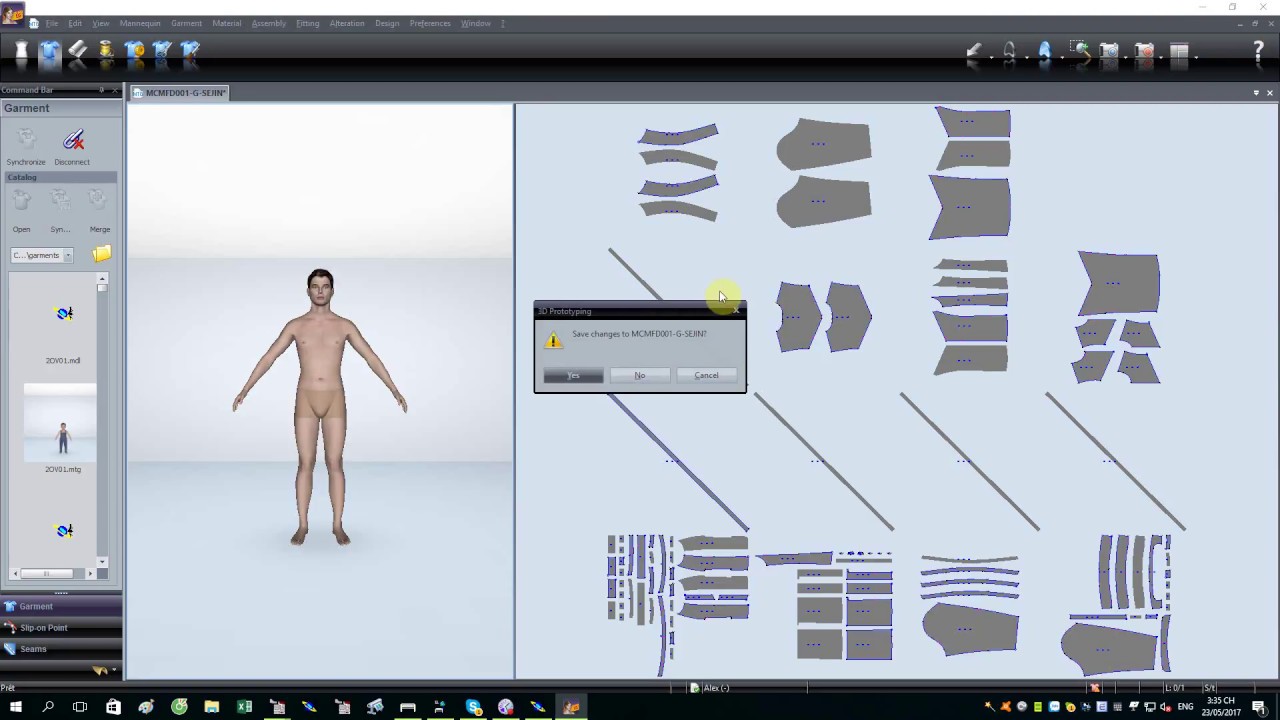
Task: Open the document tab list dropdown arrow
Action: pyautogui.click(x=1256, y=92)
